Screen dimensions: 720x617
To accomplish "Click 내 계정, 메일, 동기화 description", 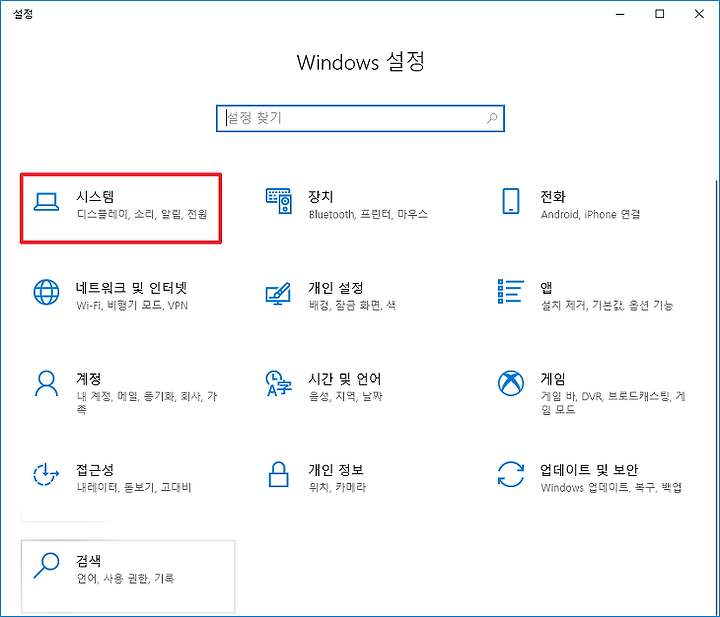I will tap(147, 403).
